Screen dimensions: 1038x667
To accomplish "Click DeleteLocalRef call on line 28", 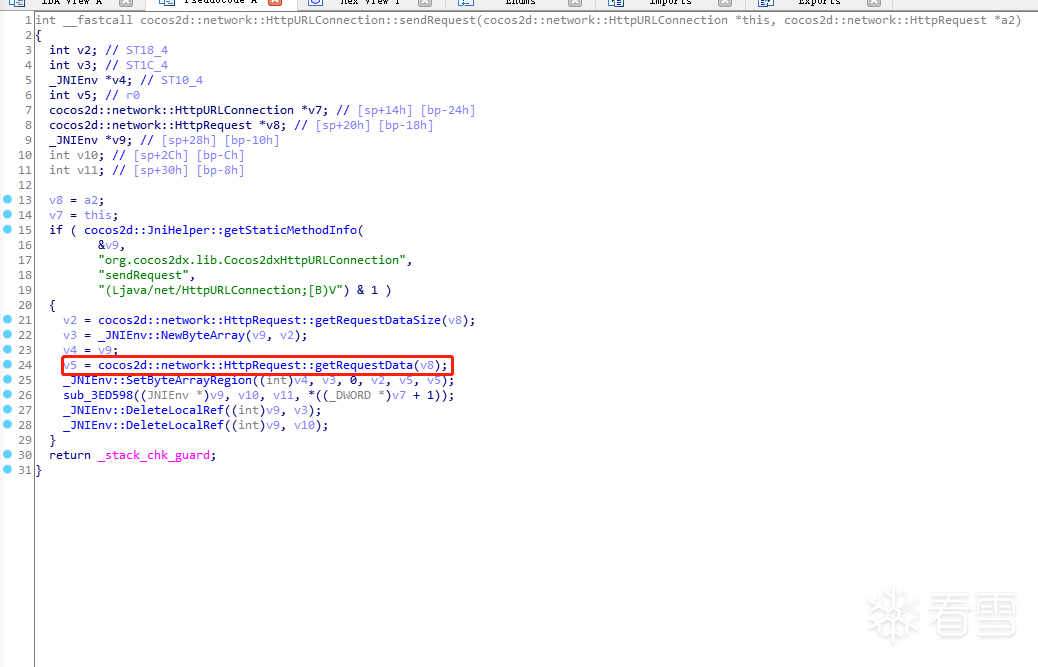I will (x=175, y=425).
